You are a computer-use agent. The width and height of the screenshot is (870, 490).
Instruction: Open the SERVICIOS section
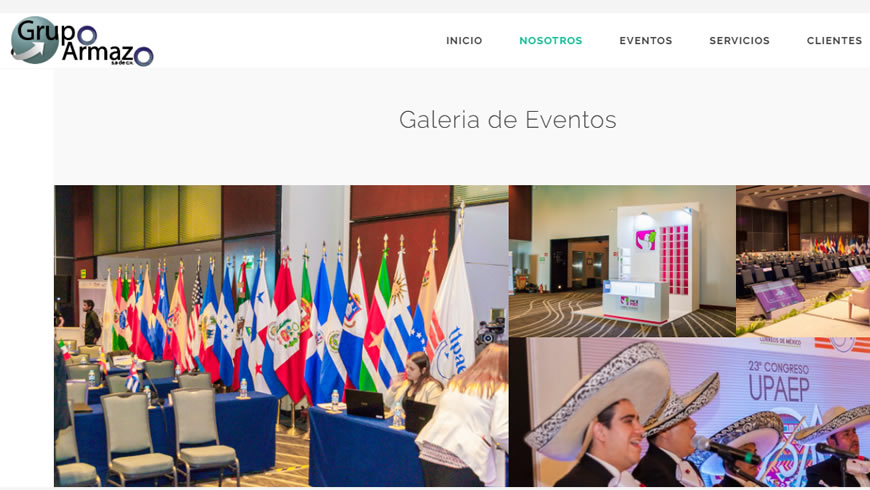[x=739, y=41]
